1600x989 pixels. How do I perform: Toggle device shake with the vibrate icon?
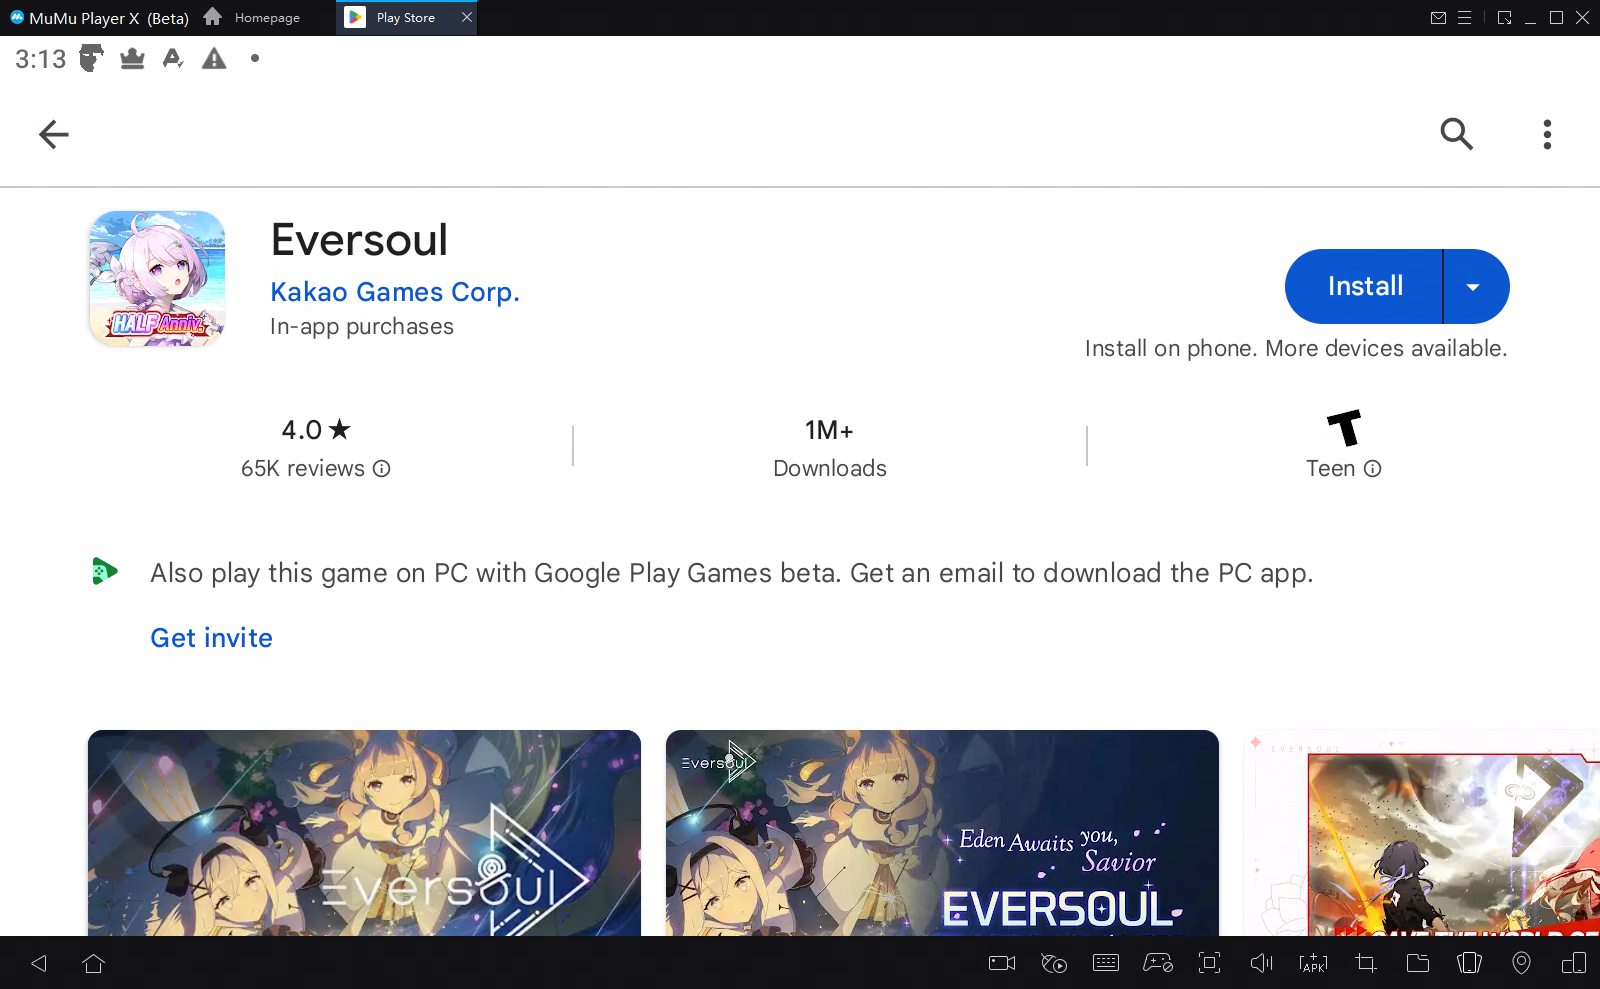tap(1469, 963)
